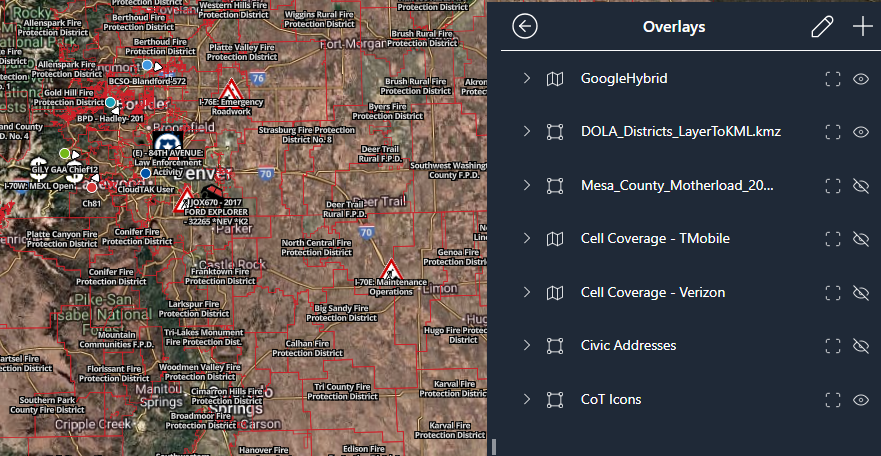Click the panel resize handle at bottom
Screen dimensions: 881x456
pos(492,445)
